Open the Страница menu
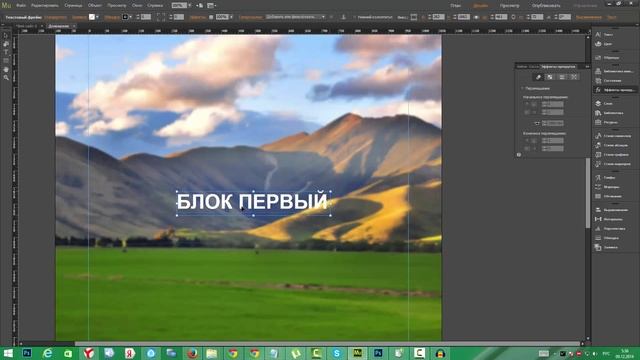The height and width of the screenshot is (360, 640). click(73, 5)
